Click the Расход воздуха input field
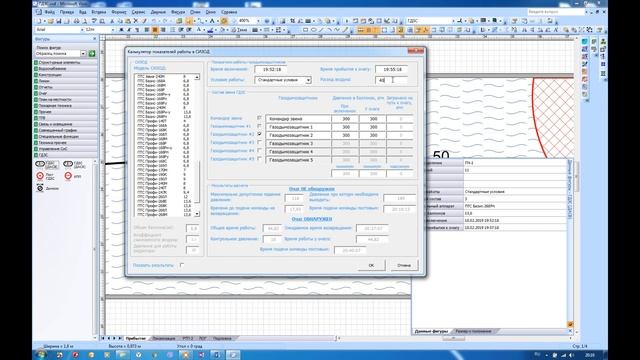 tap(391, 80)
